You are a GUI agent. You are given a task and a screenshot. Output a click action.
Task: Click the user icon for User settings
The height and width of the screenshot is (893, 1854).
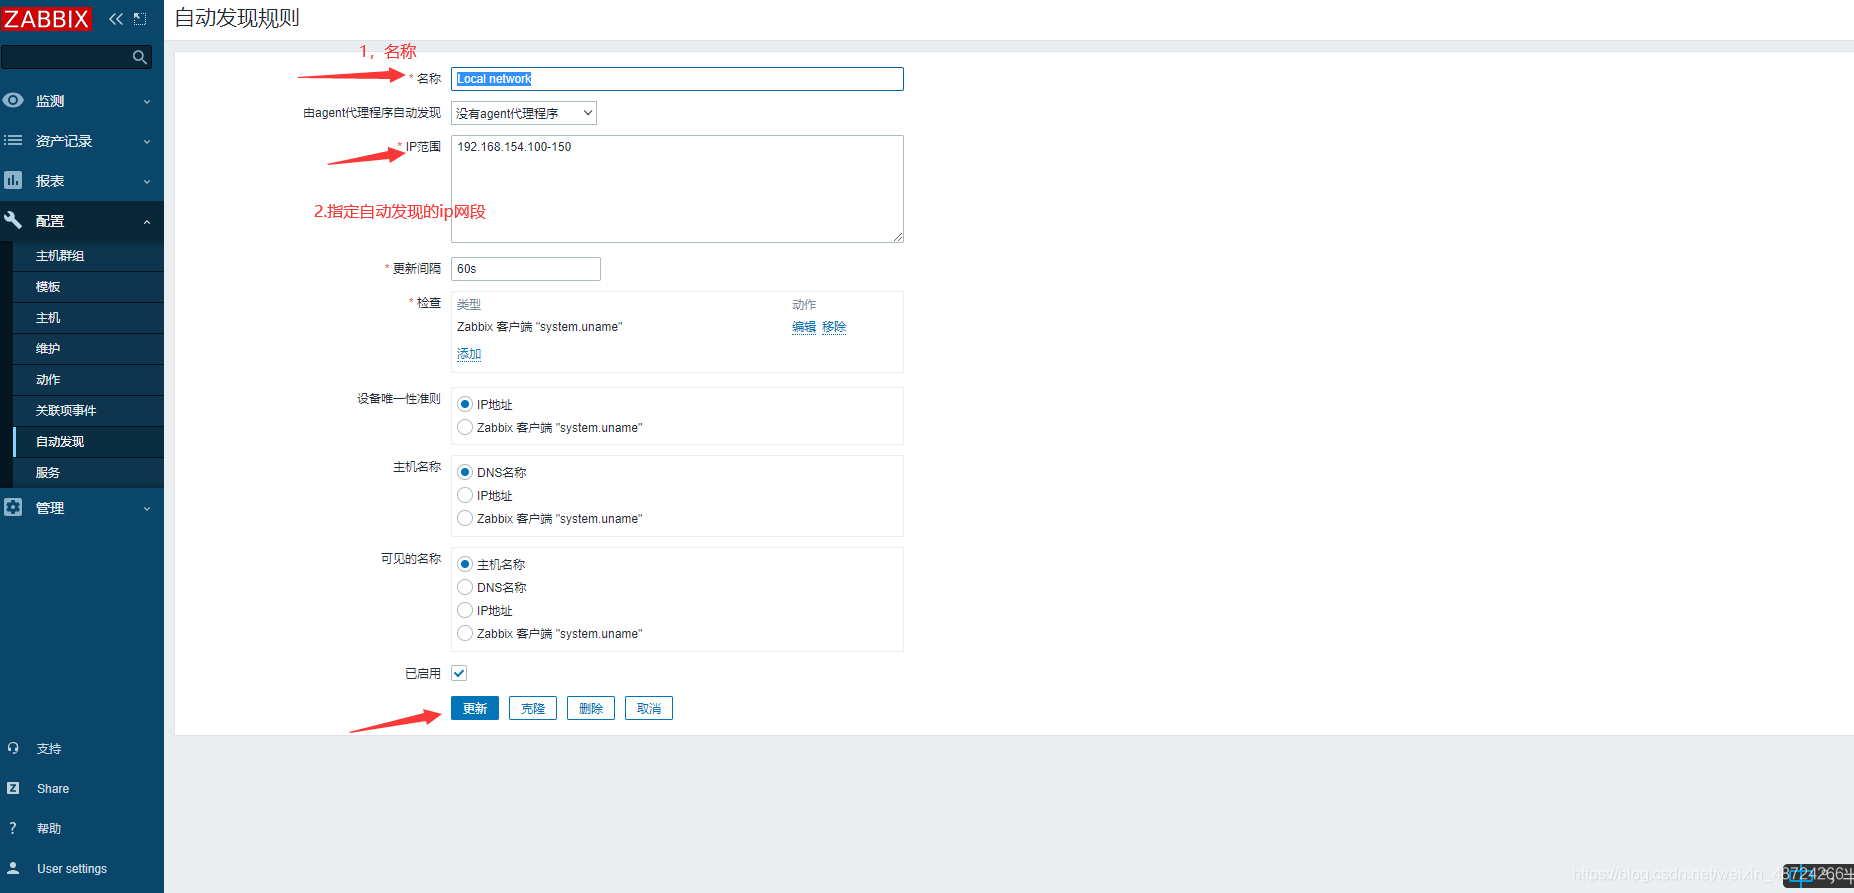[13, 868]
